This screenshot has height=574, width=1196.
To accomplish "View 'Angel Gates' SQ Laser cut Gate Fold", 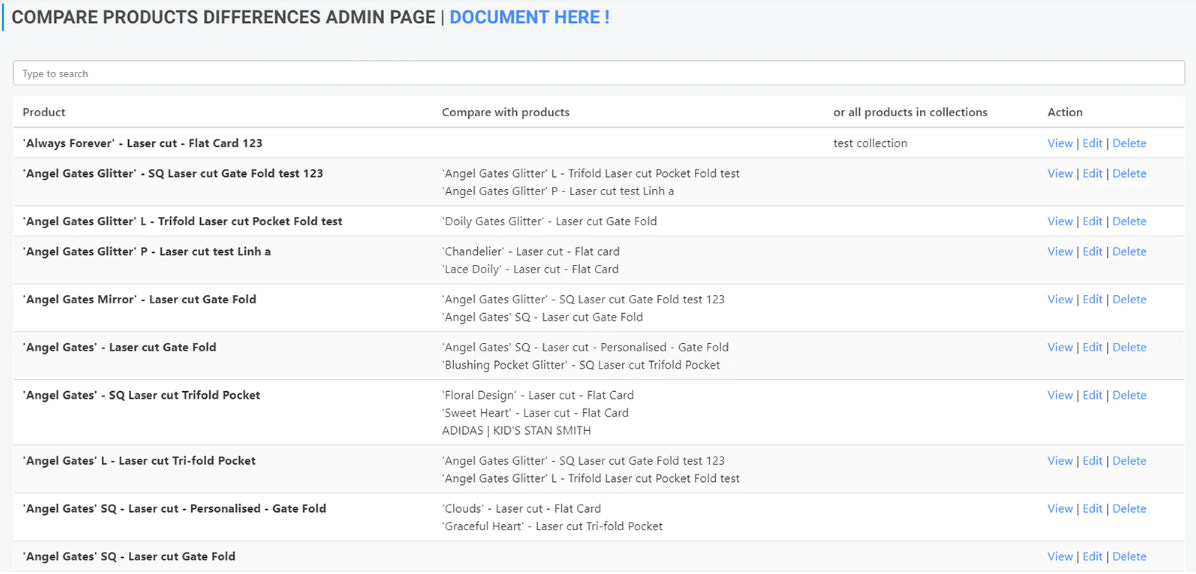I will tap(1059, 557).
